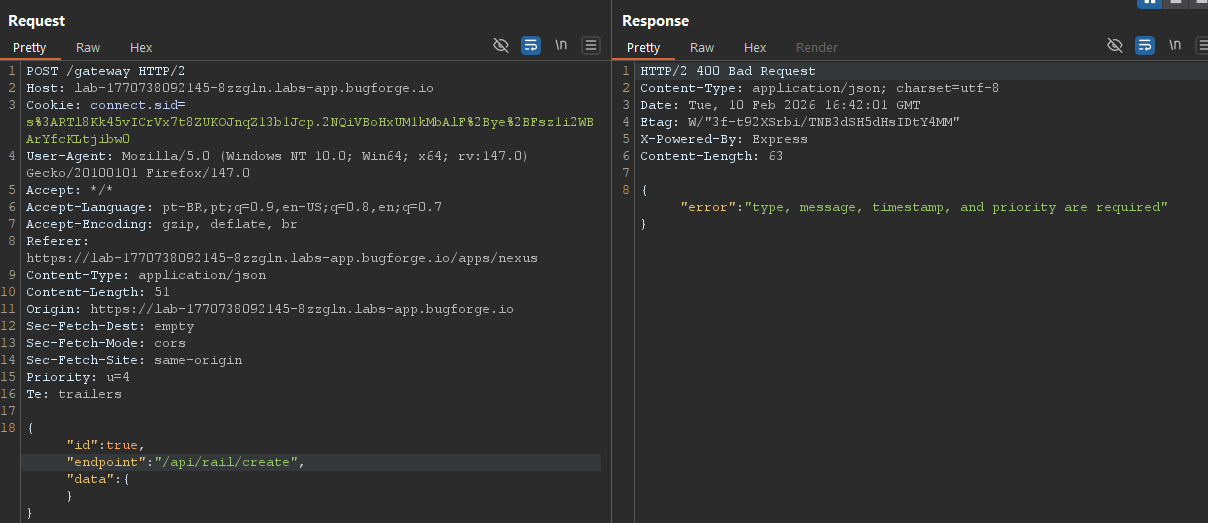1208x523 pixels.
Task: Click the '"data":{' JSON line
Action: (98, 479)
